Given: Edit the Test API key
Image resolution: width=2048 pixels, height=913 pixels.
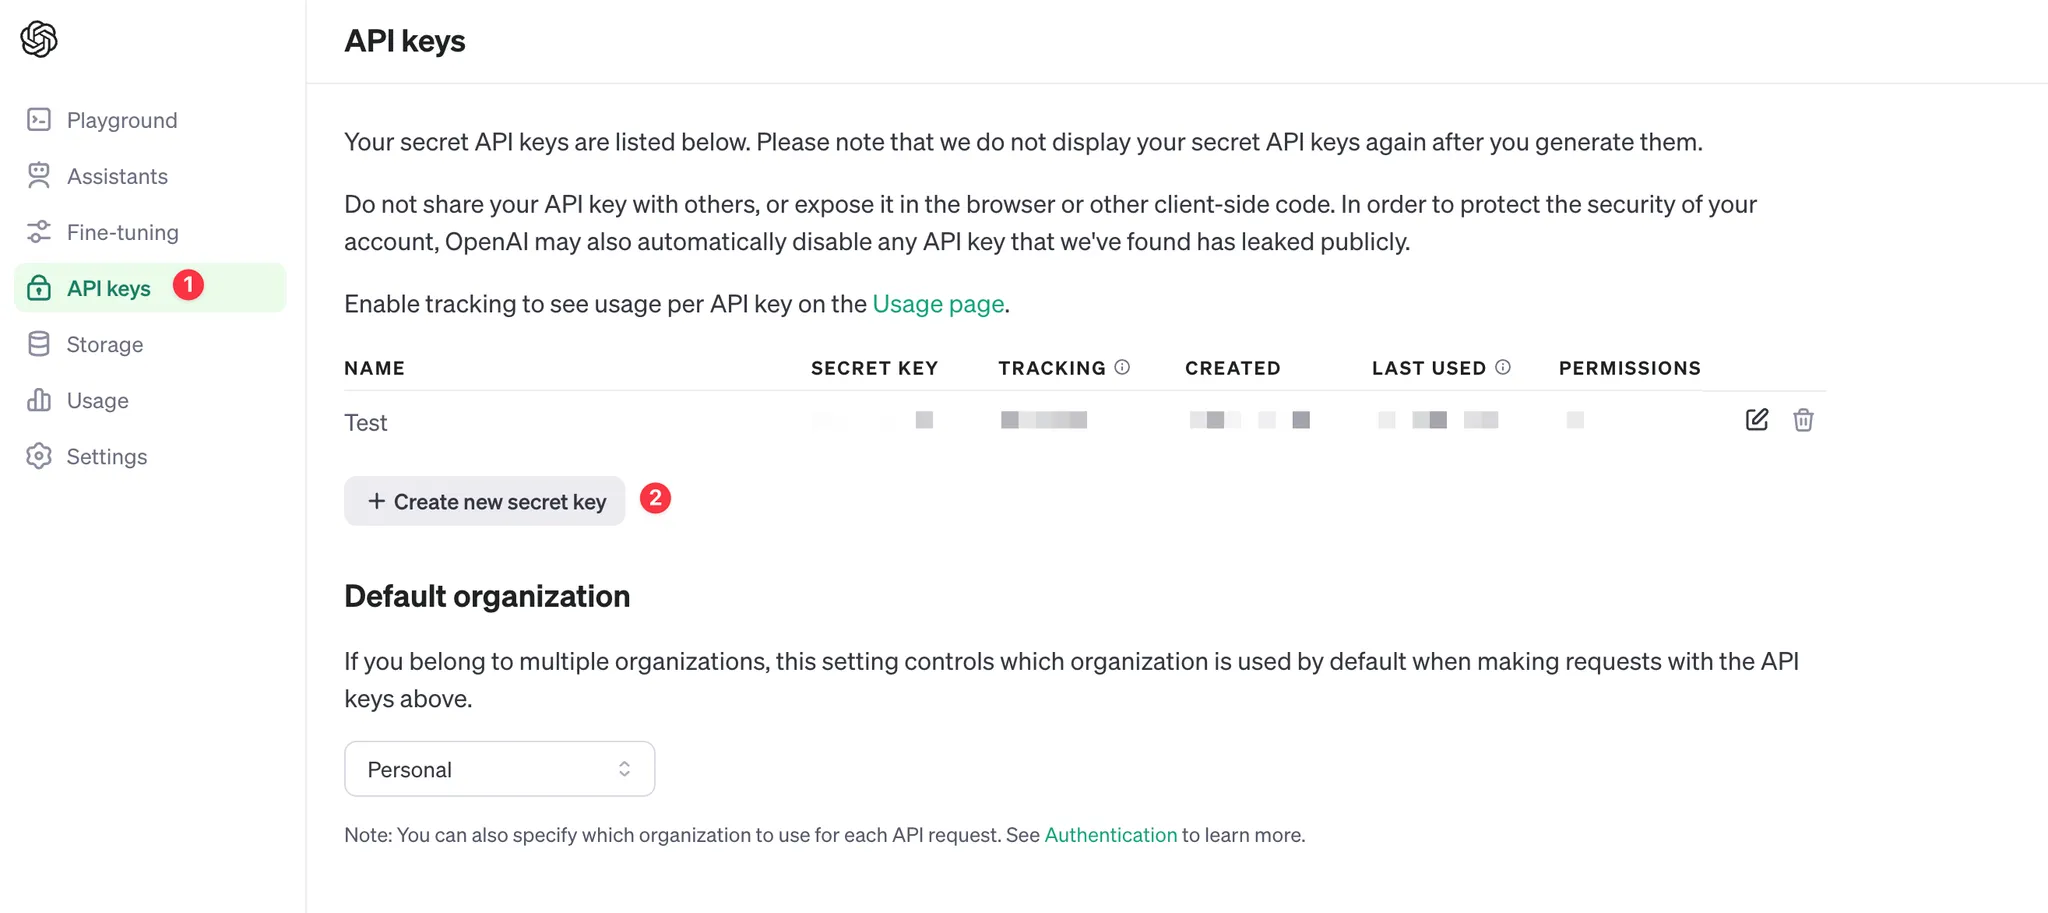Looking at the screenshot, I should [x=1757, y=420].
